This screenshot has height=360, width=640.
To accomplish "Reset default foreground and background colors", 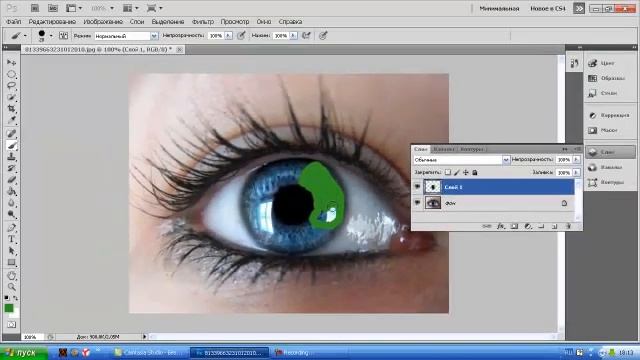I will 7,298.
